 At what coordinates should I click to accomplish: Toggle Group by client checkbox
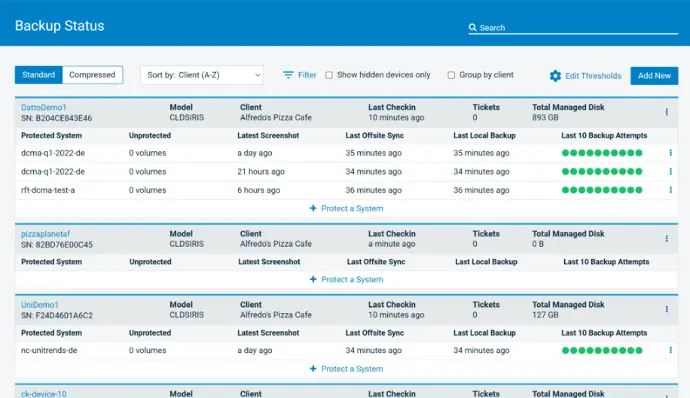pos(451,75)
